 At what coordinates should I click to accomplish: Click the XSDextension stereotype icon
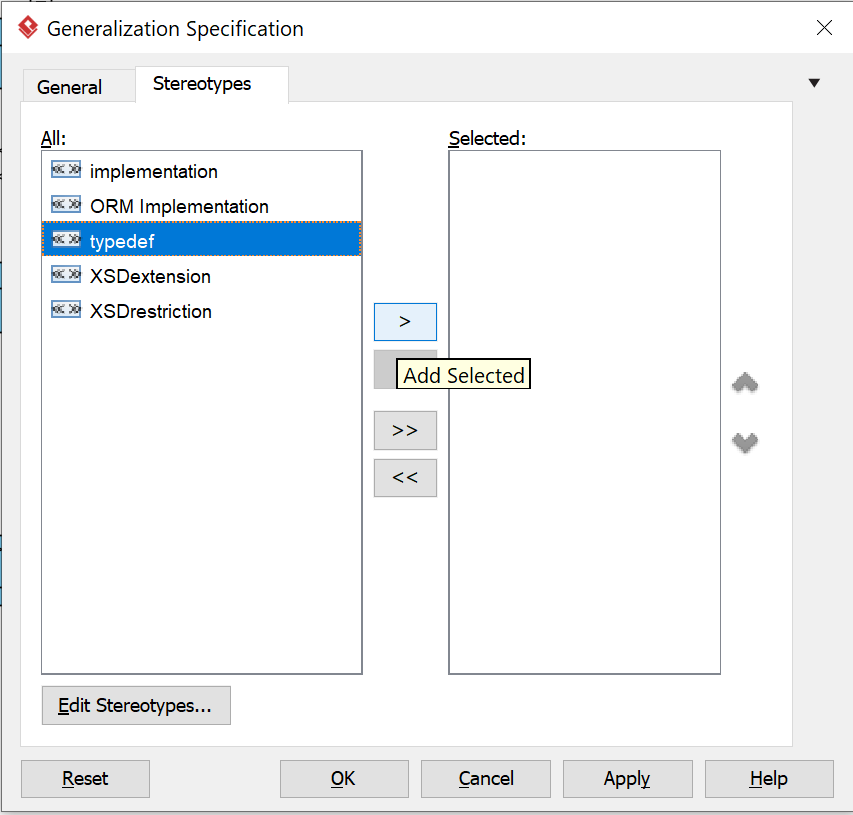point(66,275)
